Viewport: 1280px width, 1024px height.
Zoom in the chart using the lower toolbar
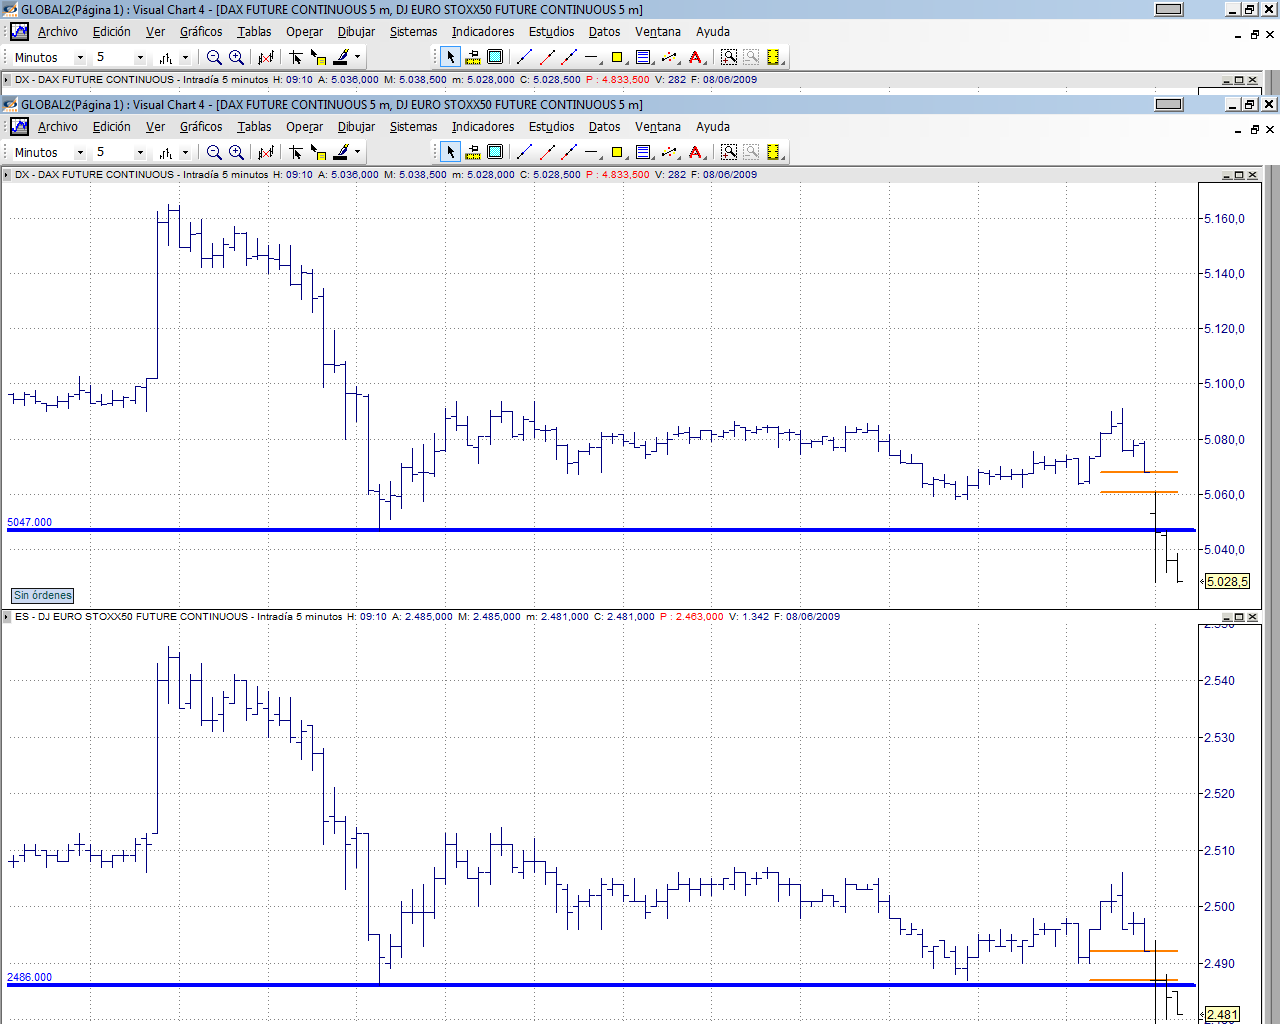pos(236,152)
